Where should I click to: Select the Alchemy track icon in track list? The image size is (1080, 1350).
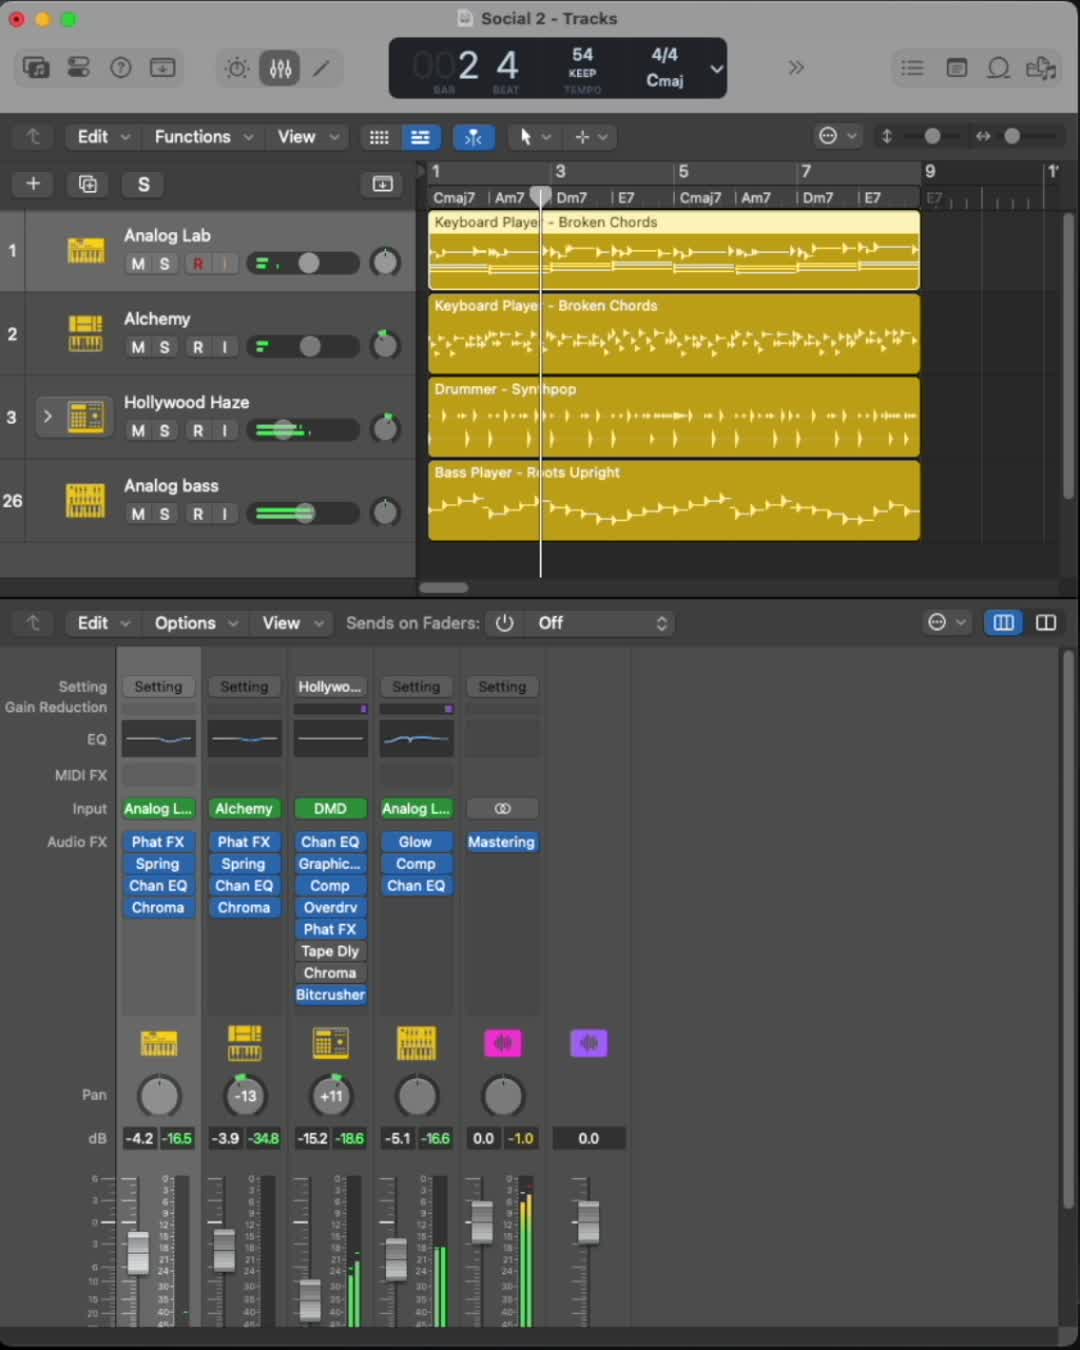tap(85, 333)
